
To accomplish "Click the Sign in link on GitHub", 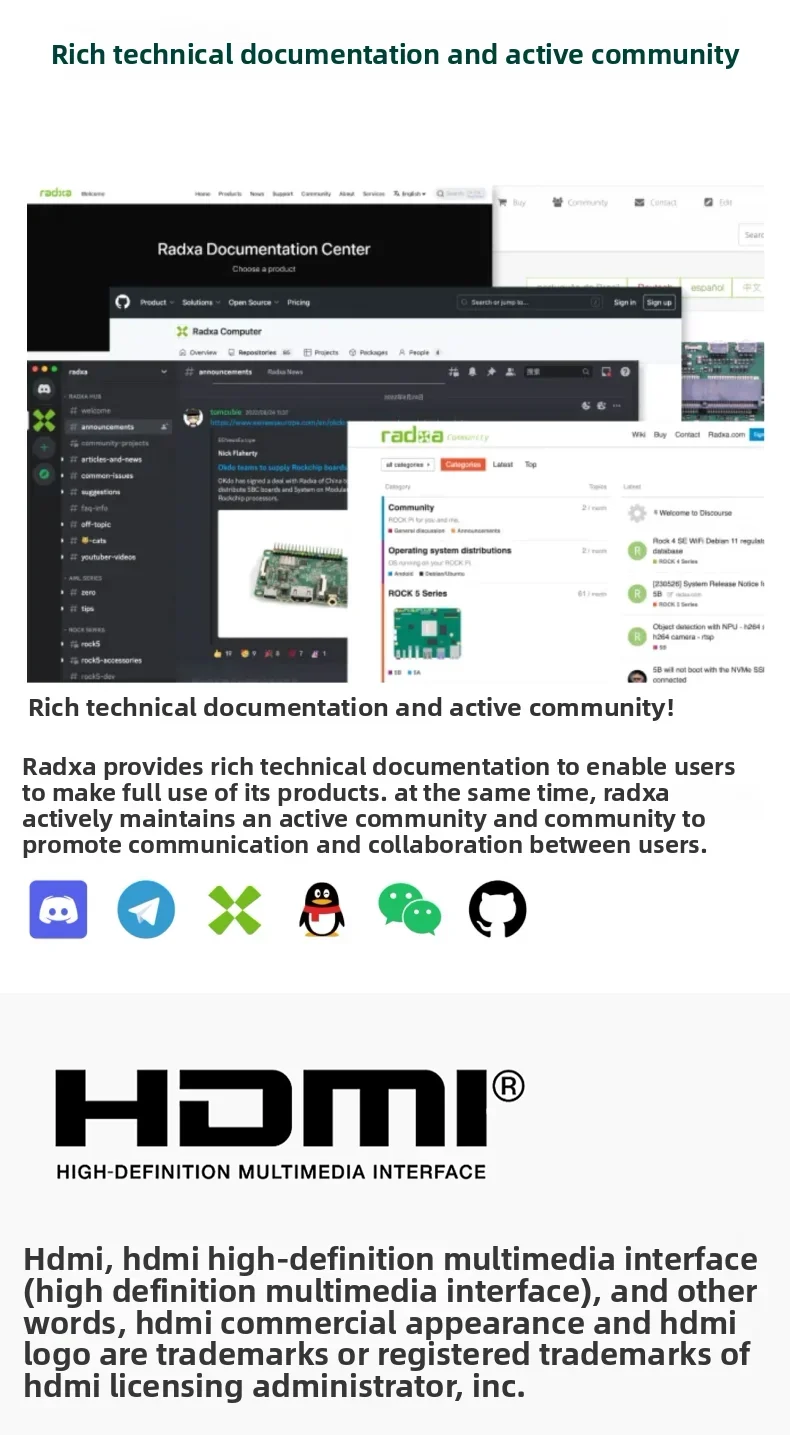I will click(x=625, y=302).
